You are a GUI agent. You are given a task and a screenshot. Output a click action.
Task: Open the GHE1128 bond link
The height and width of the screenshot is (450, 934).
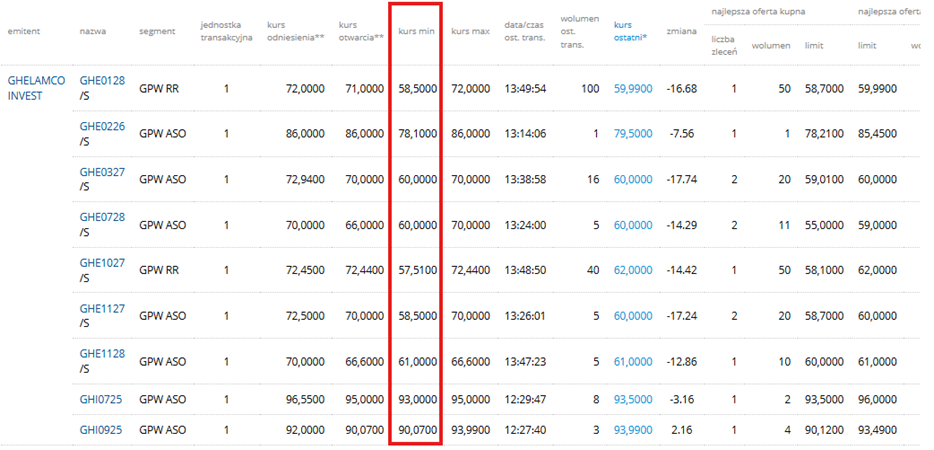pos(102,354)
